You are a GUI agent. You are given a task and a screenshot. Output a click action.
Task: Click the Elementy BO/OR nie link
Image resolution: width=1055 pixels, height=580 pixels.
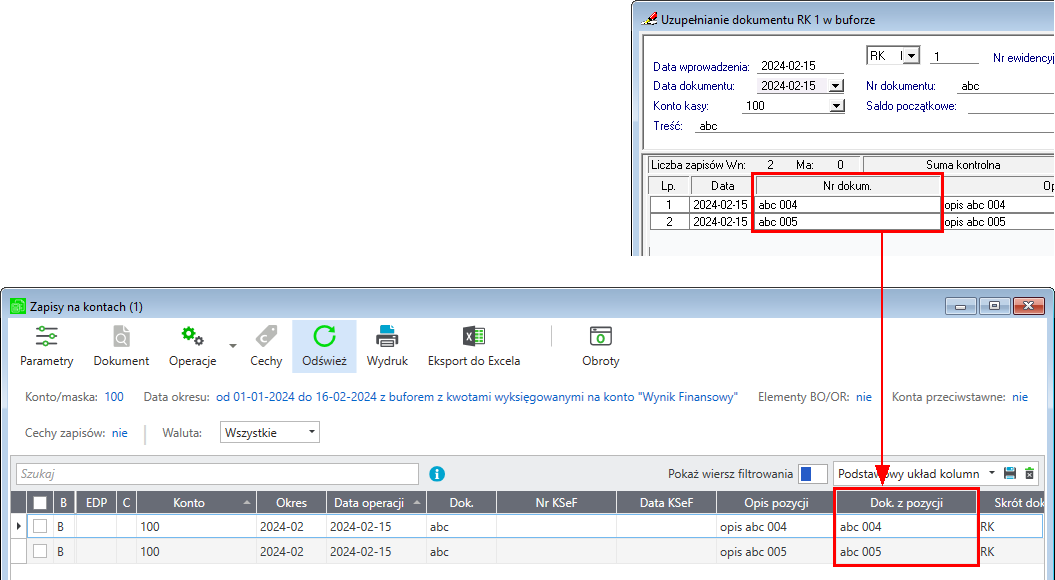pos(864,397)
